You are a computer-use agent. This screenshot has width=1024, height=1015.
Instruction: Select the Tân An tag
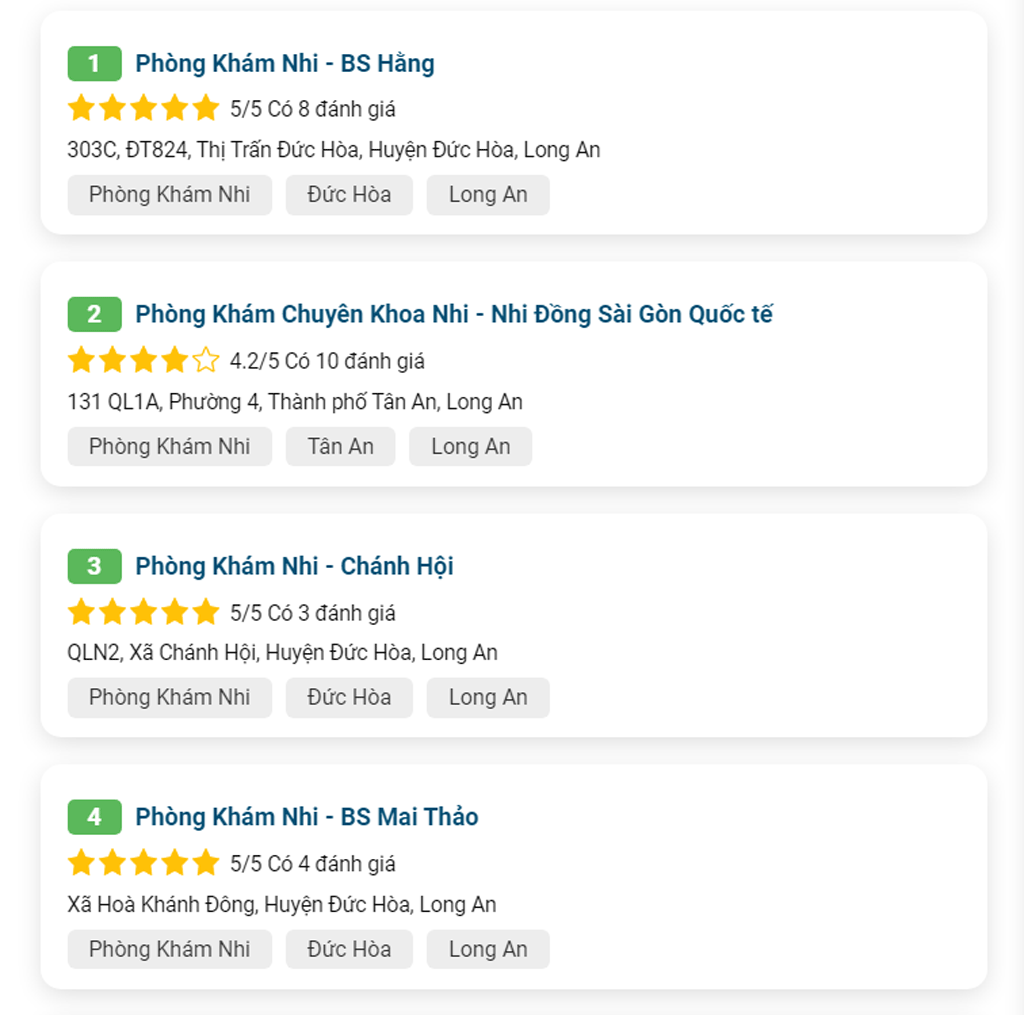pos(340,447)
